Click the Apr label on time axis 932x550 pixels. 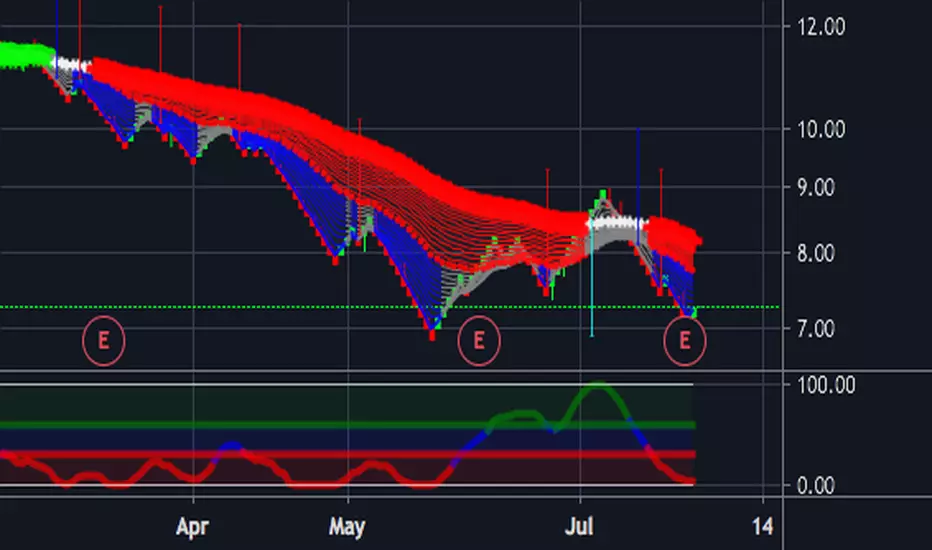tap(193, 527)
